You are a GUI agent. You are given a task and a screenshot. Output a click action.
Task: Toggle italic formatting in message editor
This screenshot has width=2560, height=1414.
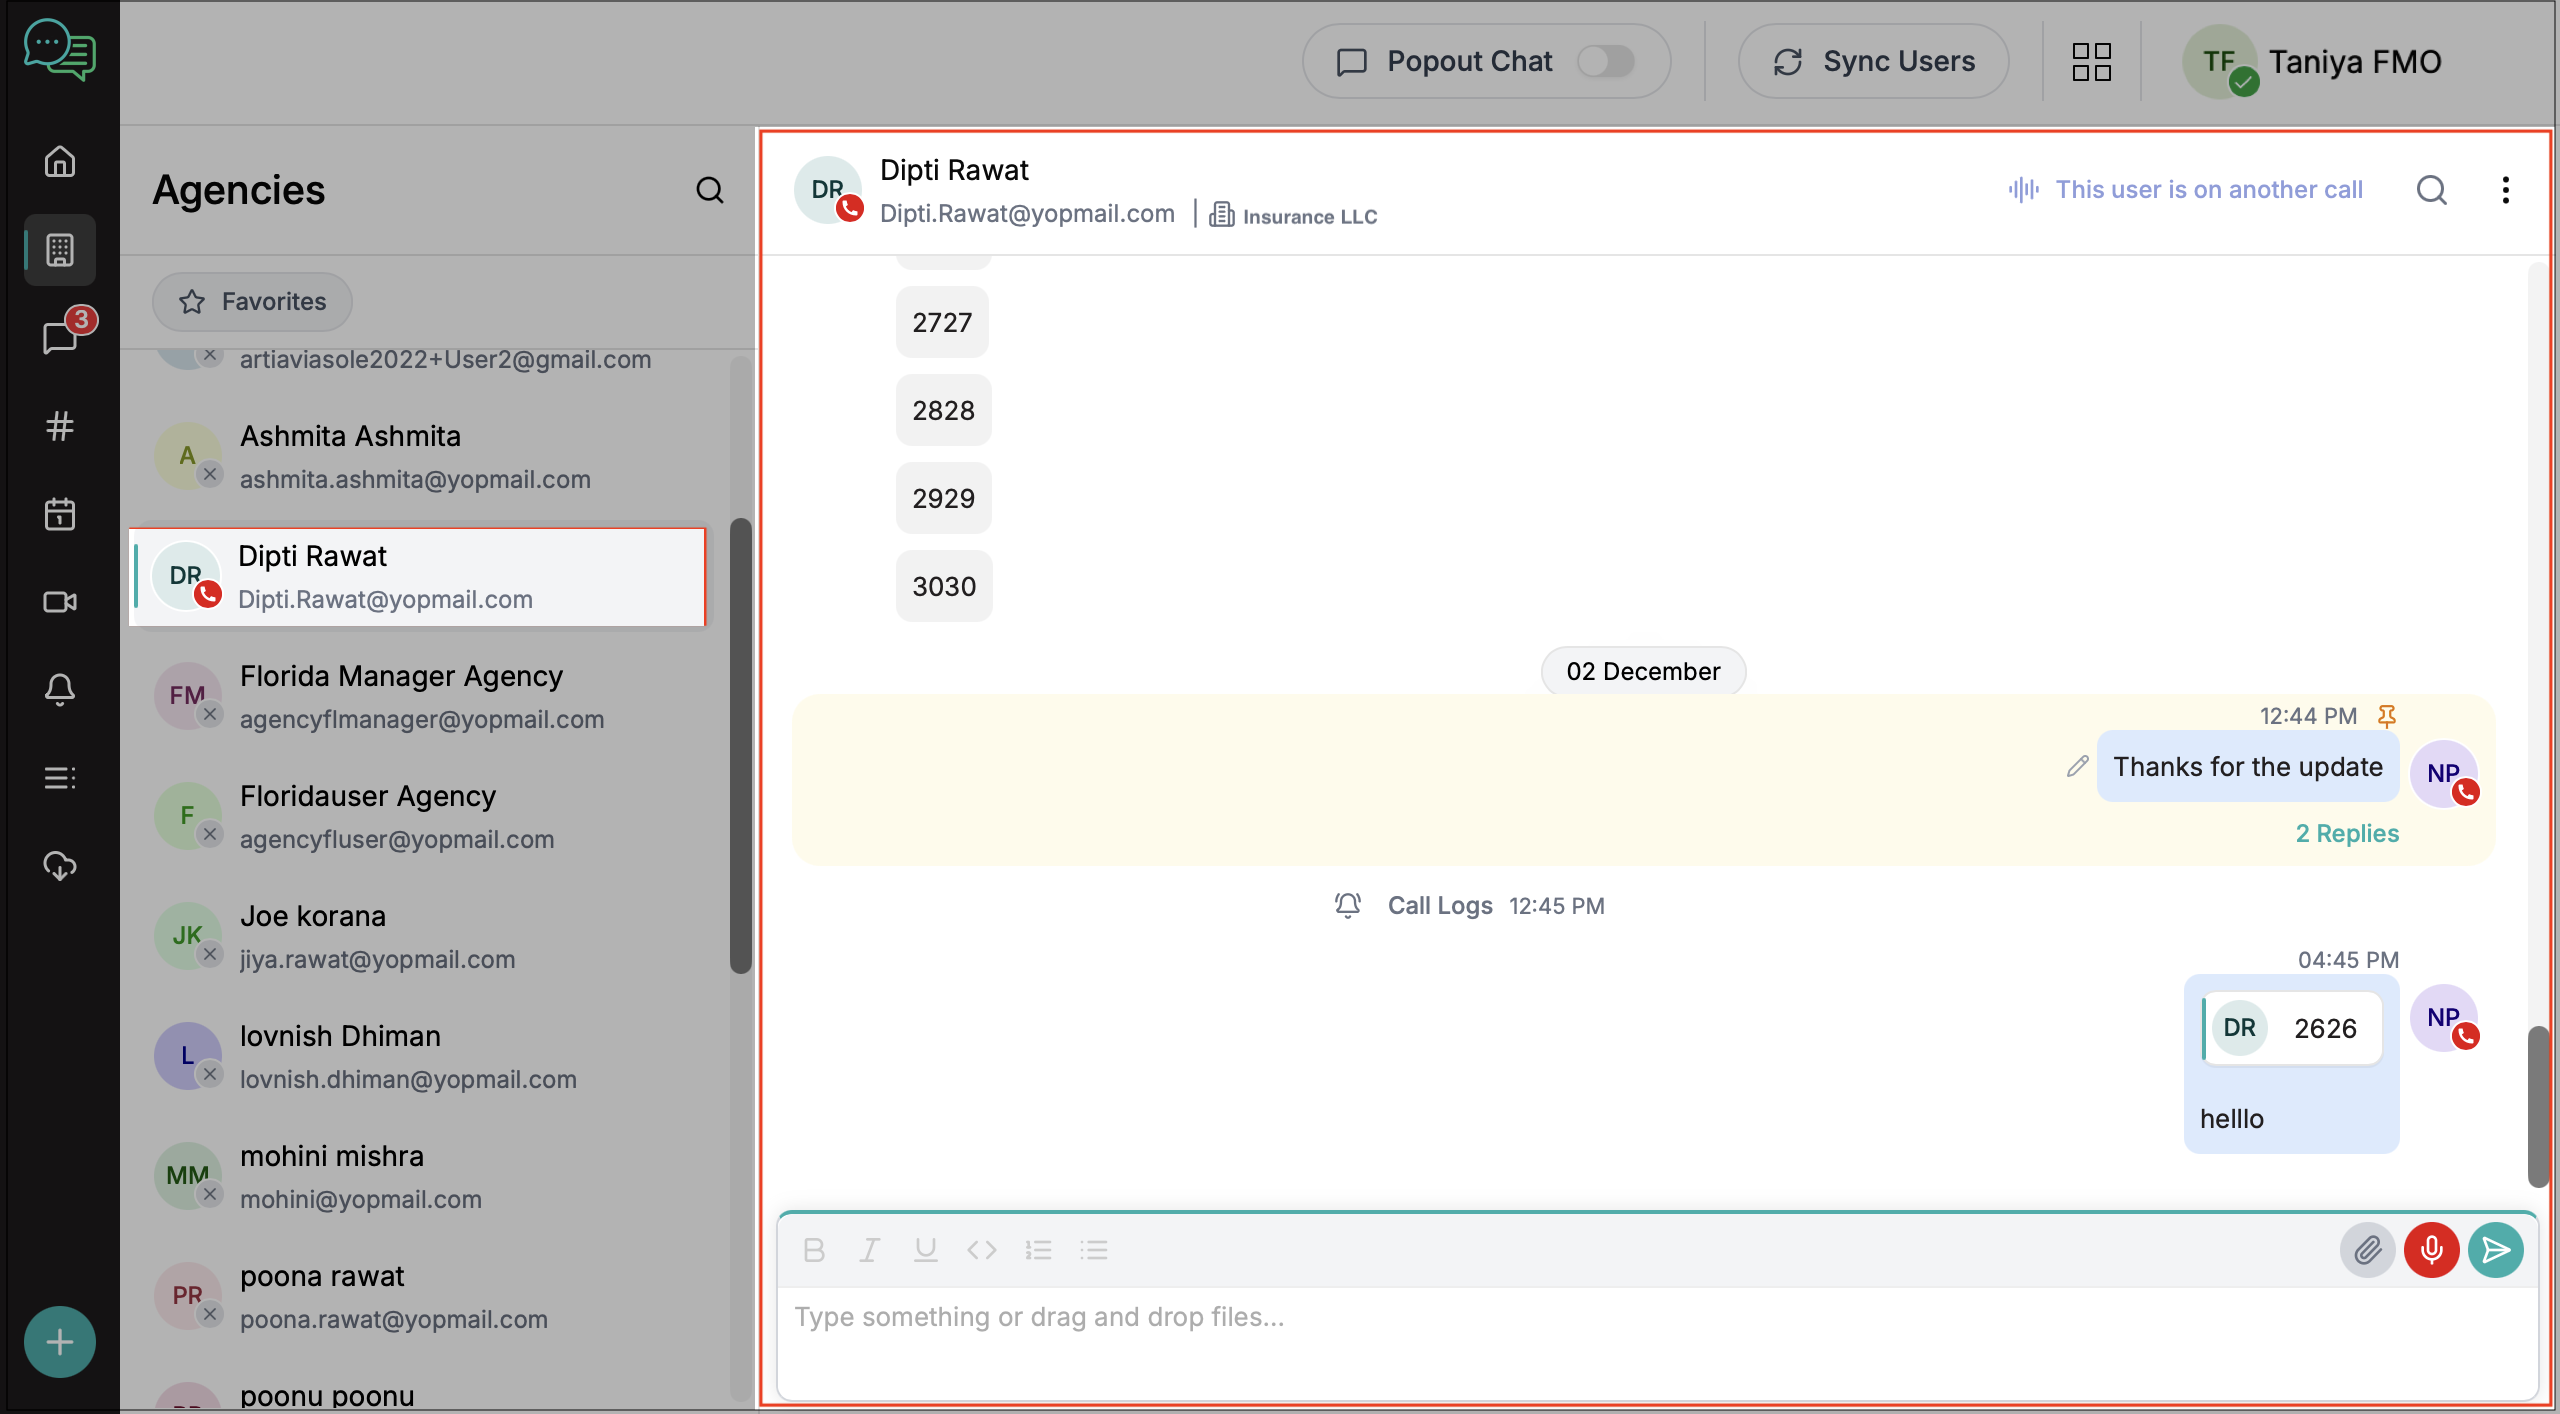pyautogui.click(x=870, y=1250)
